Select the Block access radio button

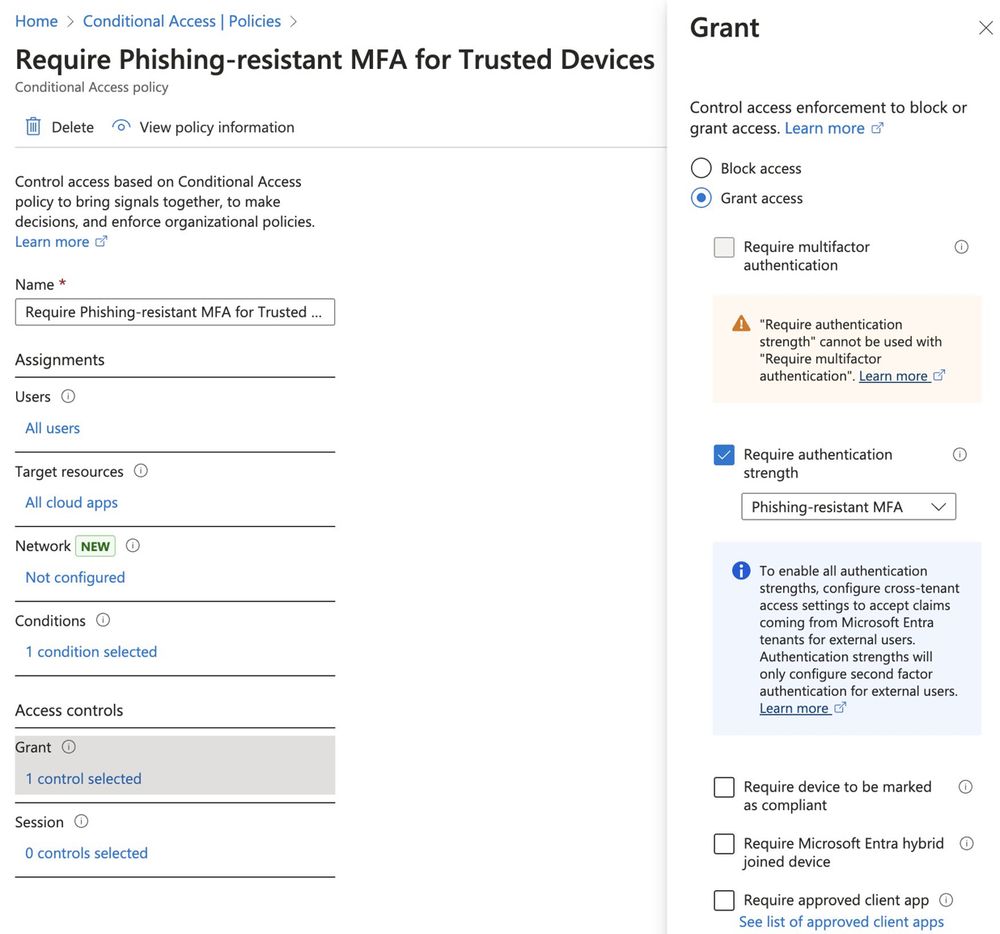(x=701, y=168)
